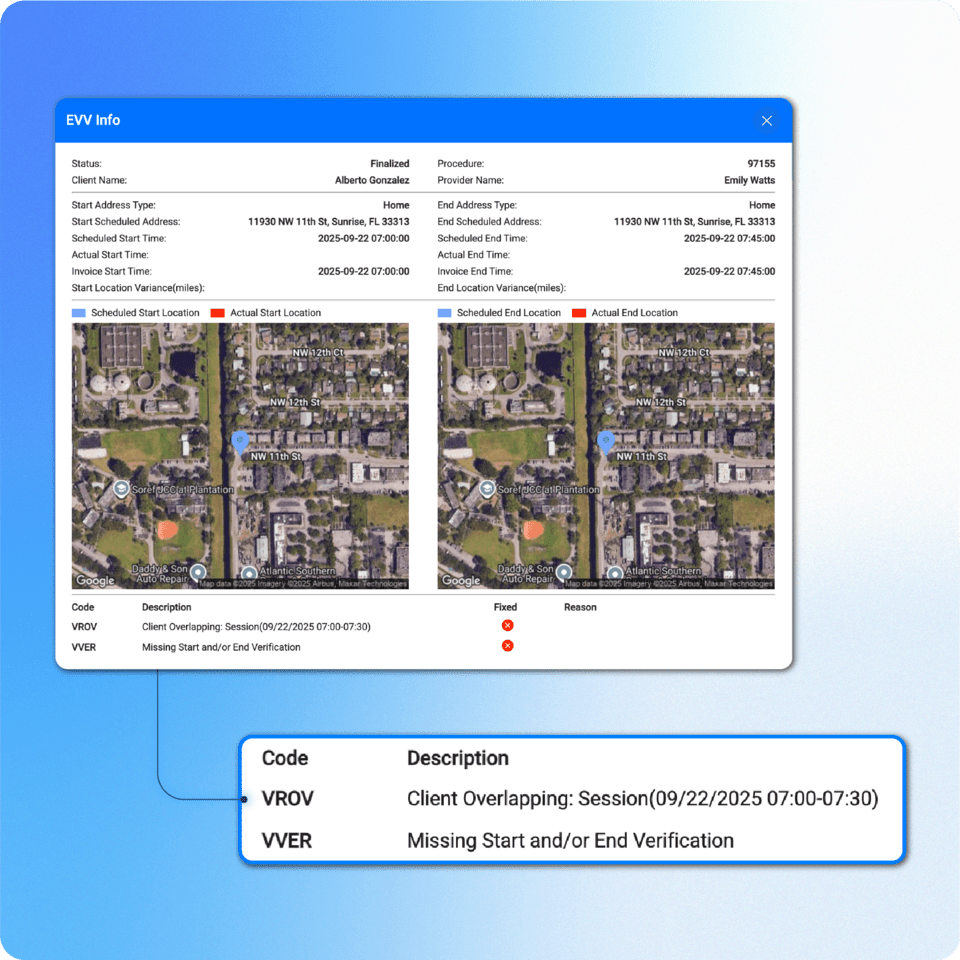Select the blue scheduled start location pin
Viewport: 960px width, 960px height.
240,440
